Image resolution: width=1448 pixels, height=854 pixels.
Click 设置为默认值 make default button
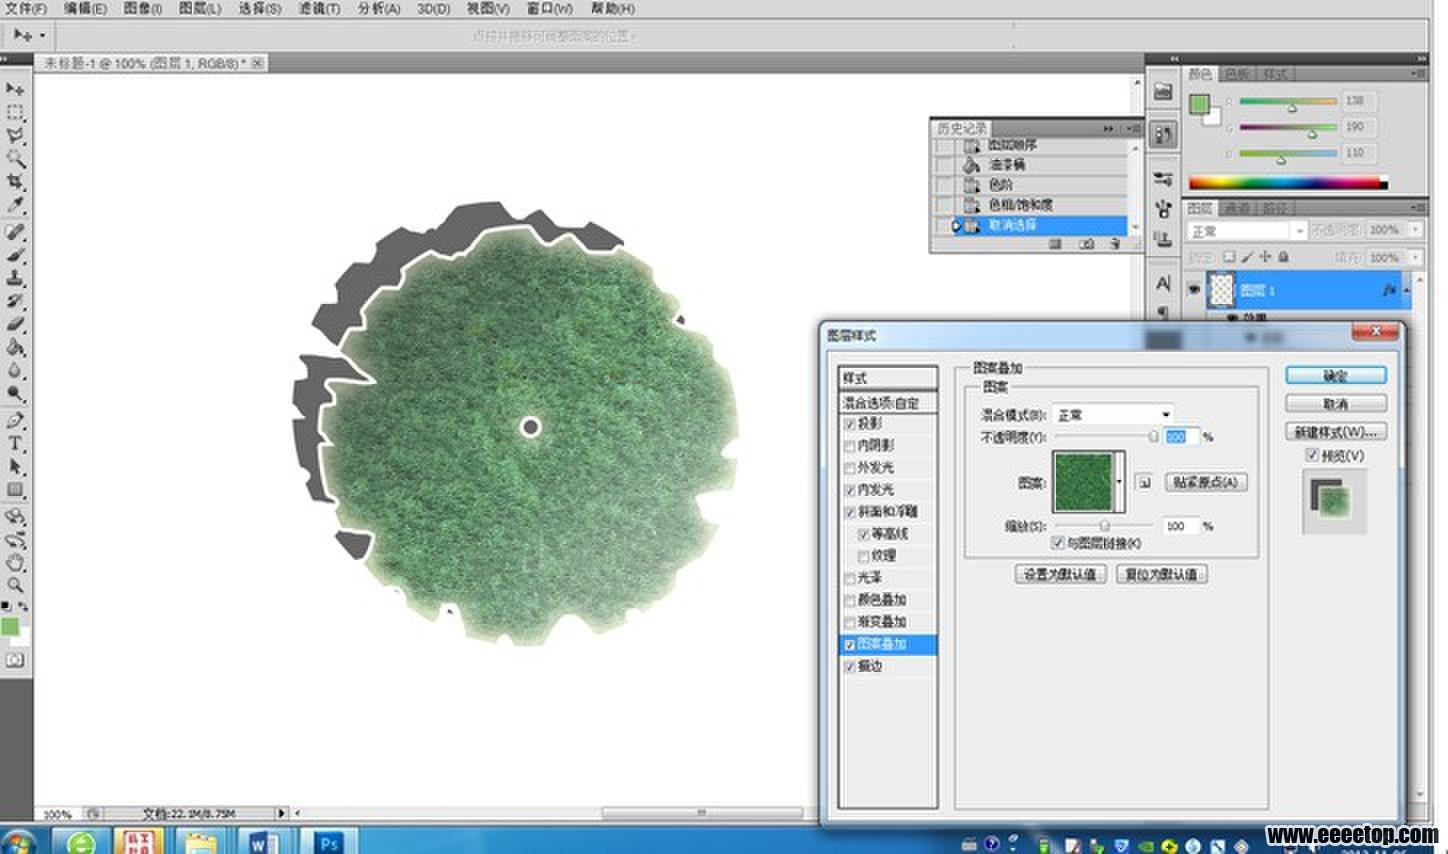[1060, 574]
